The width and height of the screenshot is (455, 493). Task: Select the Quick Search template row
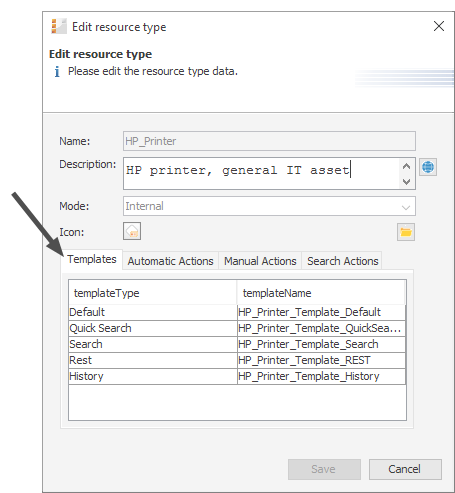pyautogui.click(x=237, y=328)
